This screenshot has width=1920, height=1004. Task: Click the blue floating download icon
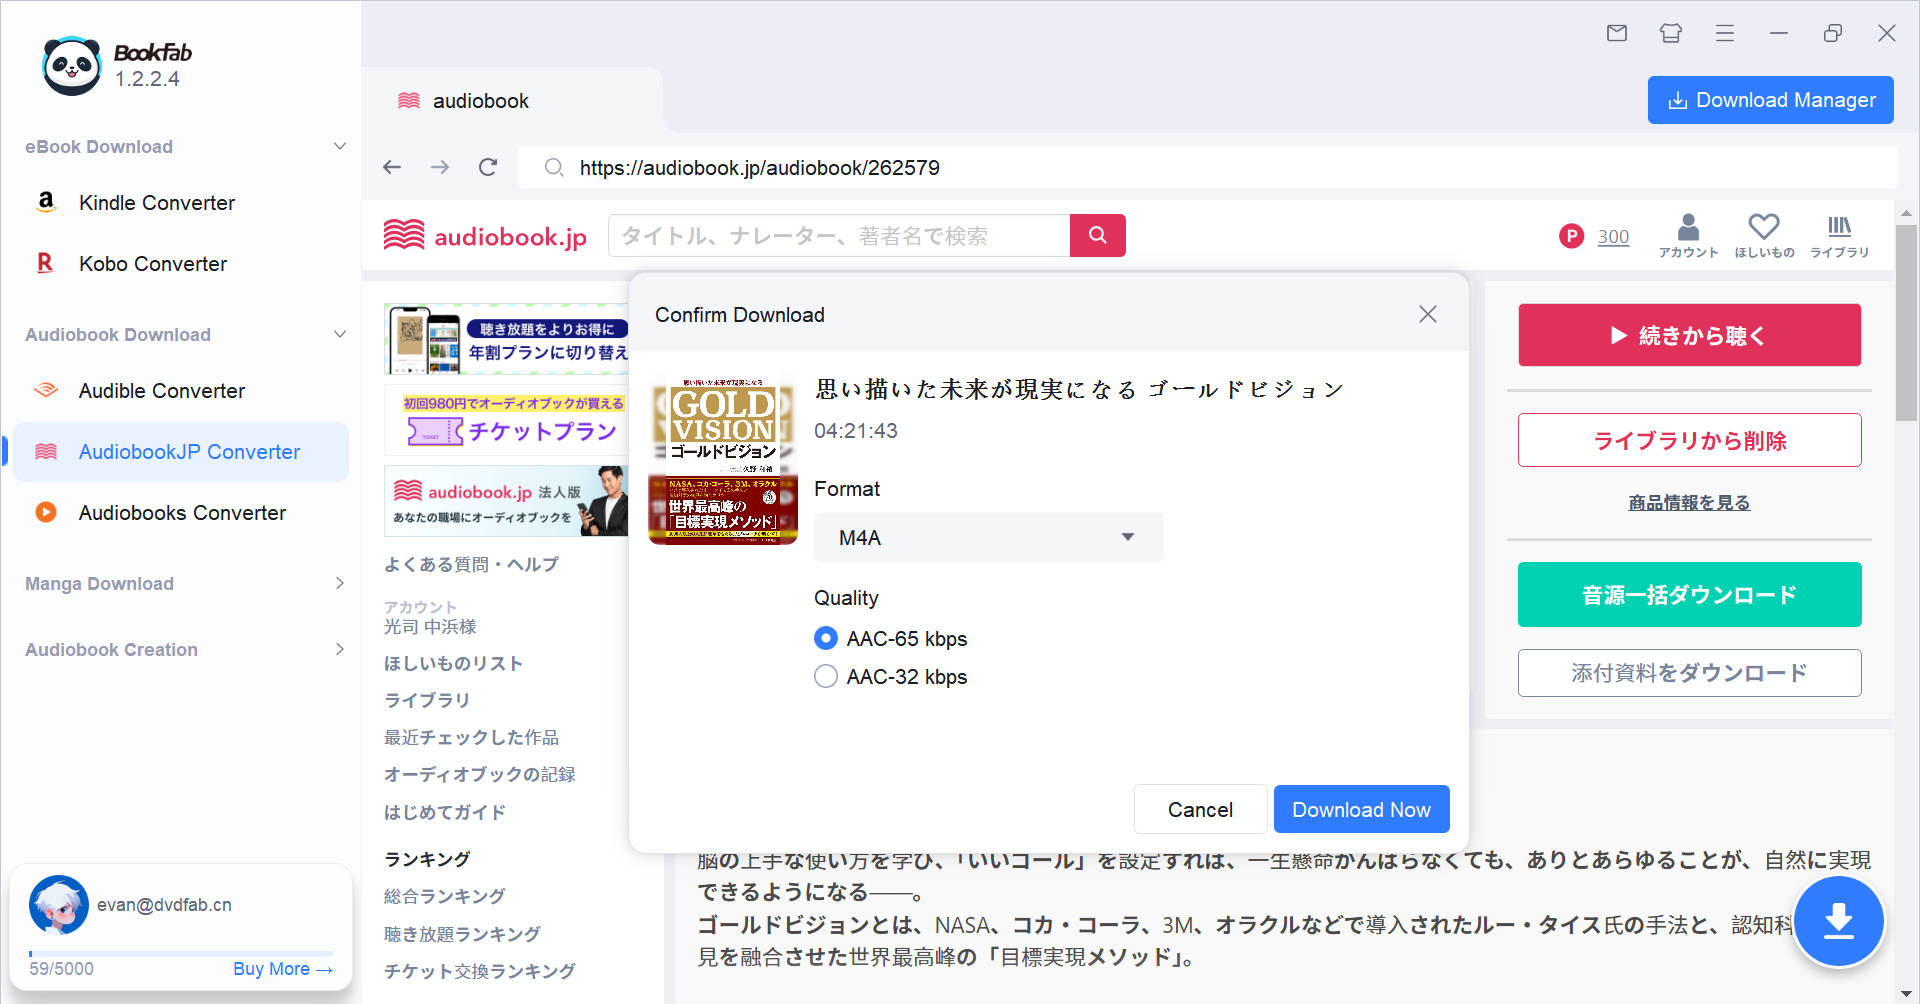[1838, 921]
